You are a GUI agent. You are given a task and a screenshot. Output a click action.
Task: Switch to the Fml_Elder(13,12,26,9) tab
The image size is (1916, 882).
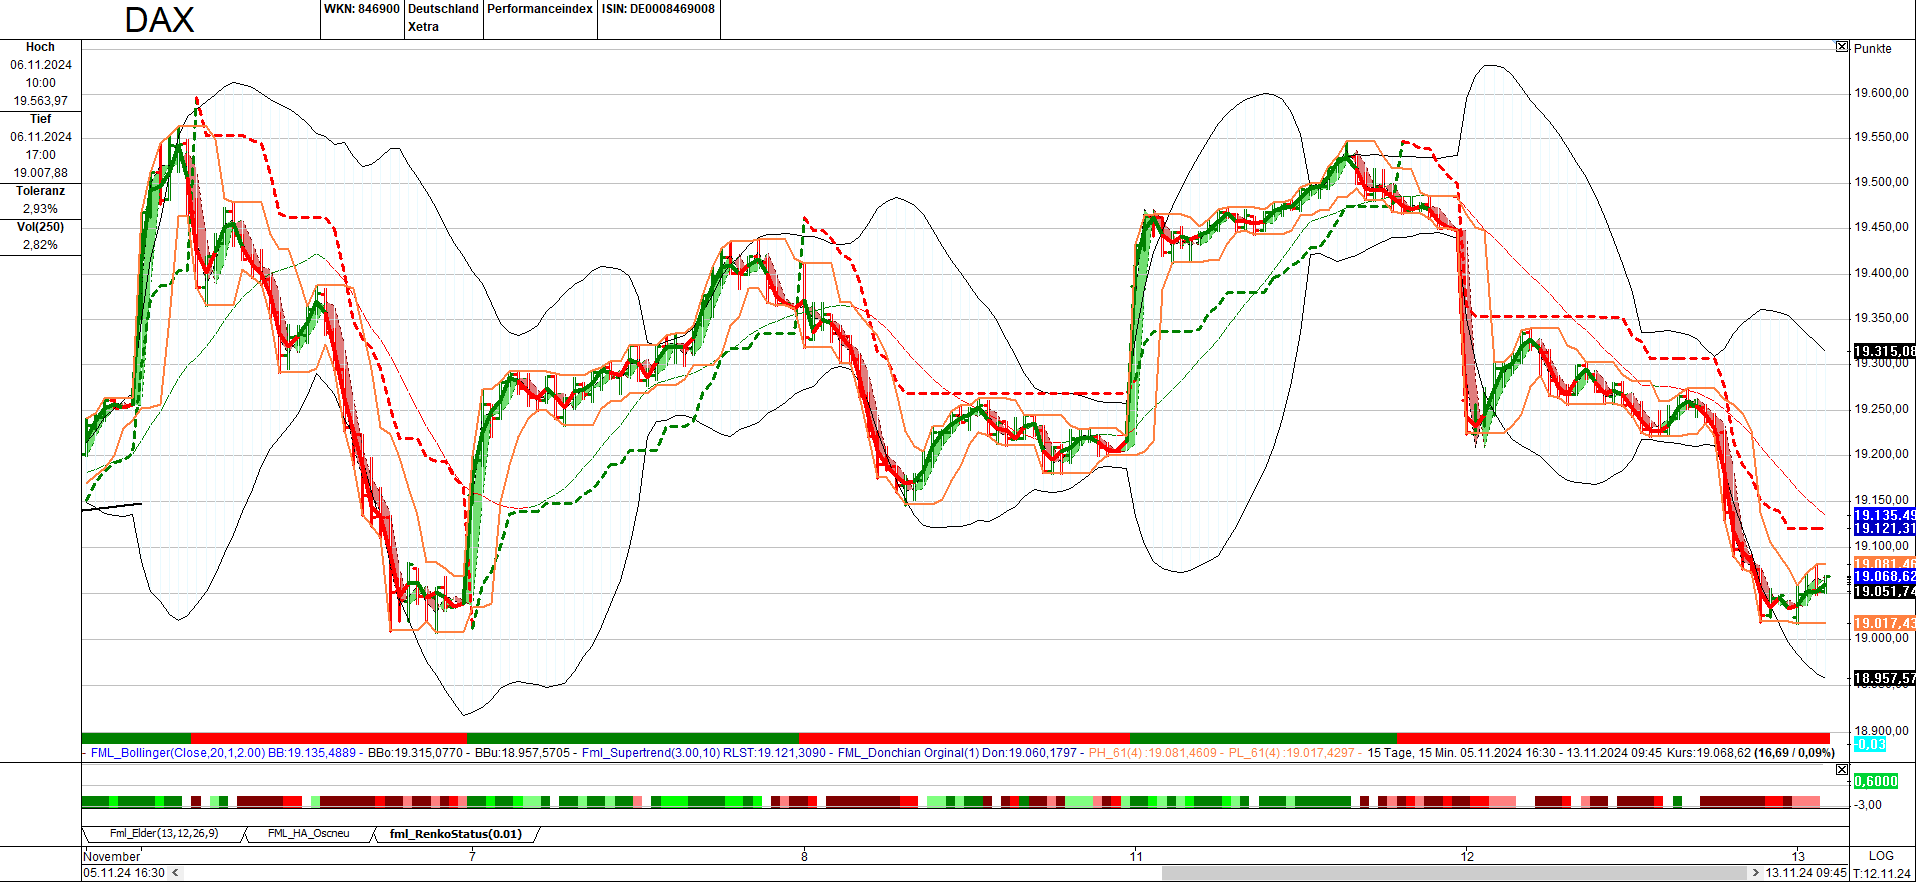[163, 834]
